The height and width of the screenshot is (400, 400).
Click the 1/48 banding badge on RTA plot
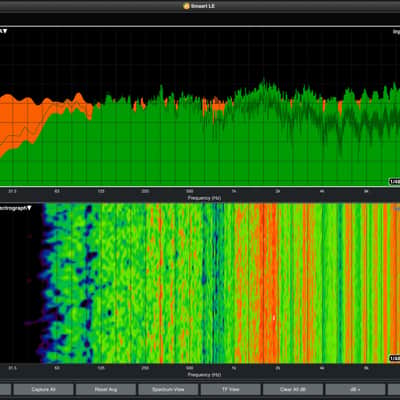(x=394, y=182)
